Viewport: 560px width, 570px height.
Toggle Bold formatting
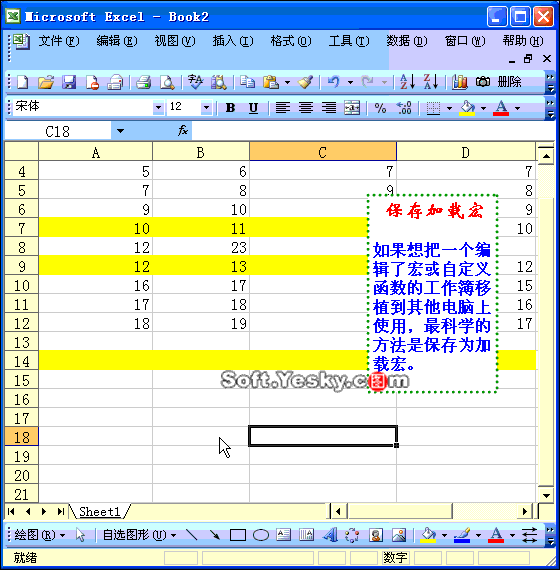pyautogui.click(x=230, y=108)
